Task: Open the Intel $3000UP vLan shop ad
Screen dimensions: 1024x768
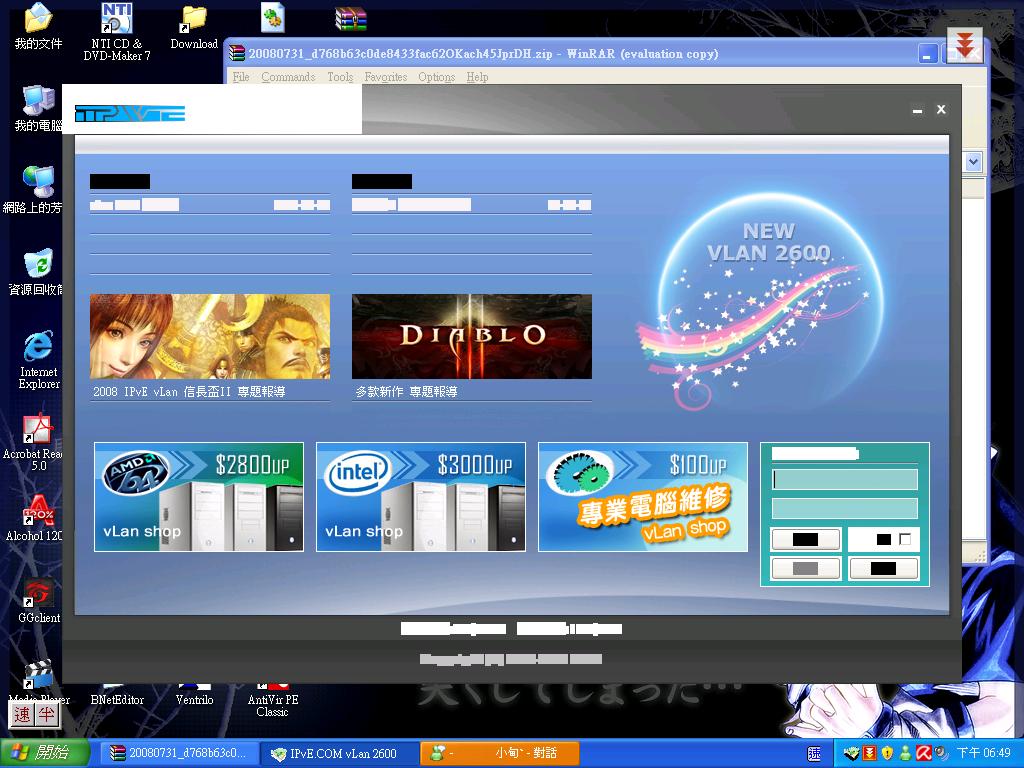Action: point(421,497)
